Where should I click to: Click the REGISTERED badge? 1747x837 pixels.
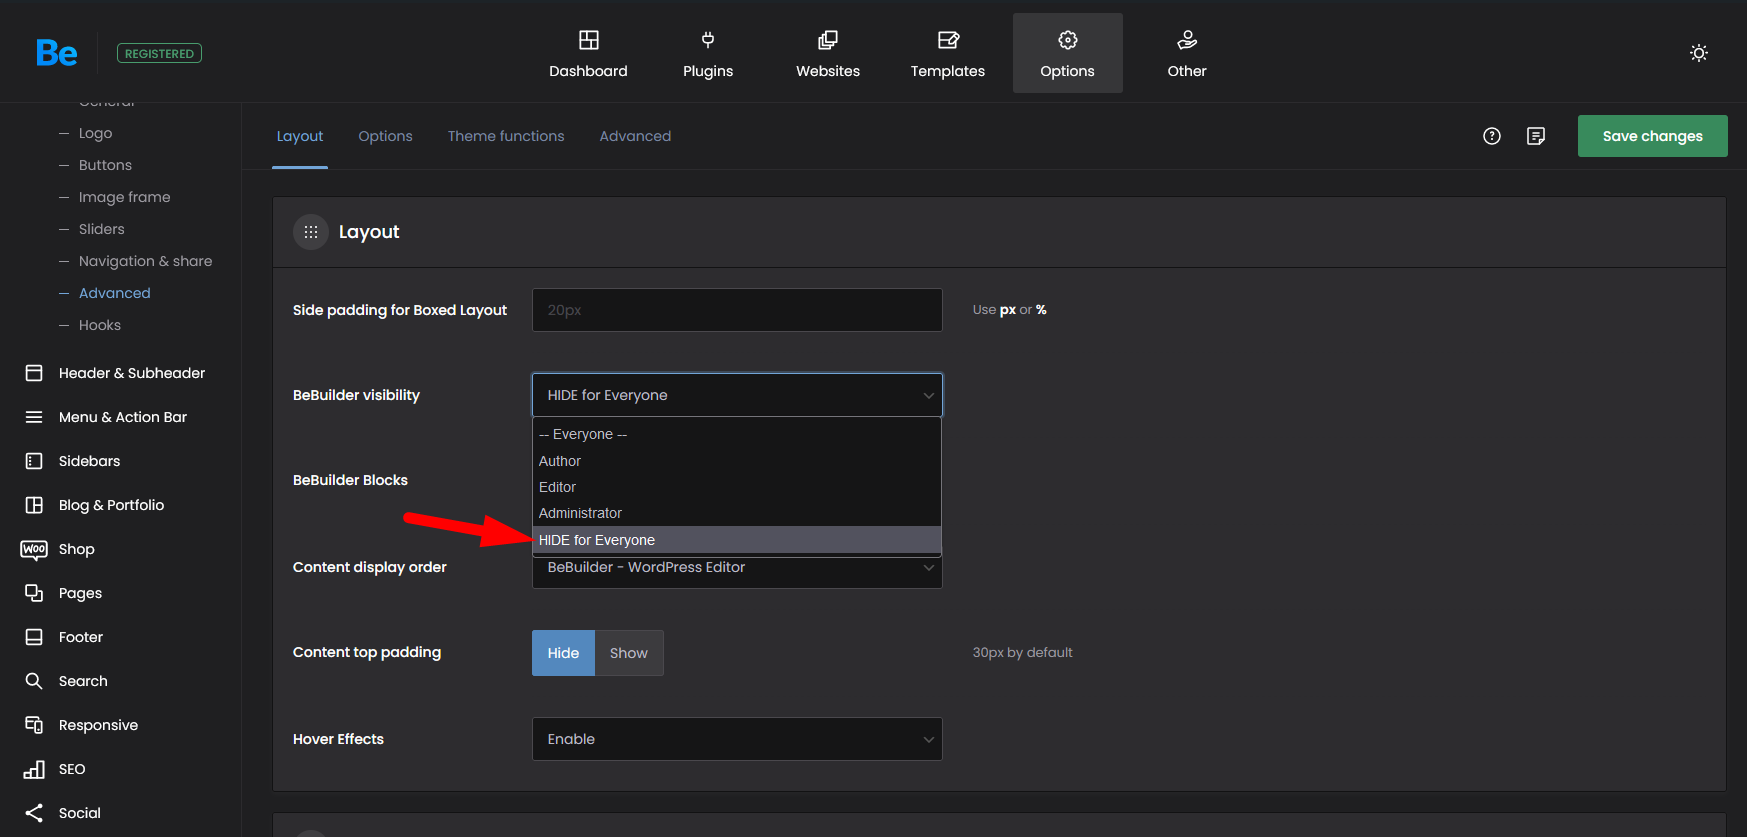click(159, 53)
